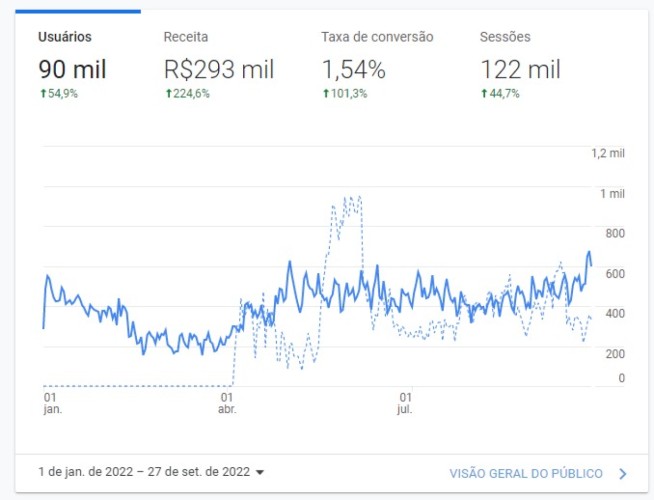
Task: Open the date range dropdown arrow
Action: 260,472
